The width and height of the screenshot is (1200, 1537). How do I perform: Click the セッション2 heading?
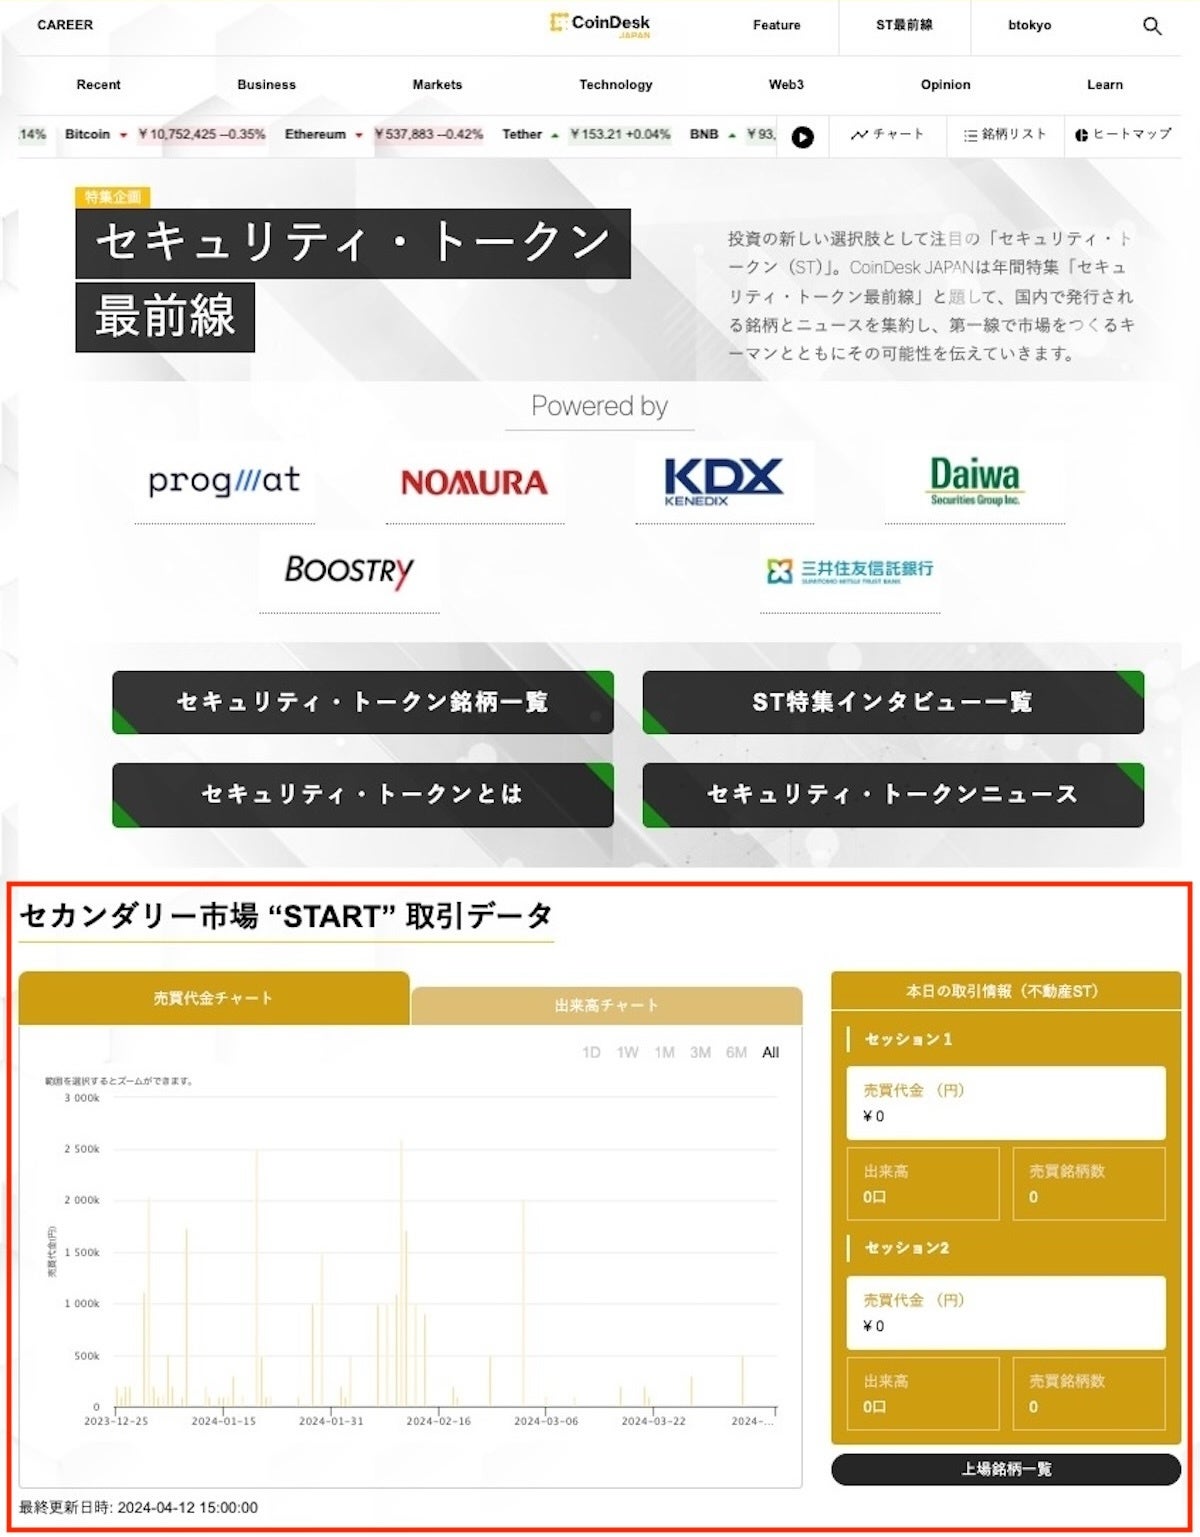907,1248
